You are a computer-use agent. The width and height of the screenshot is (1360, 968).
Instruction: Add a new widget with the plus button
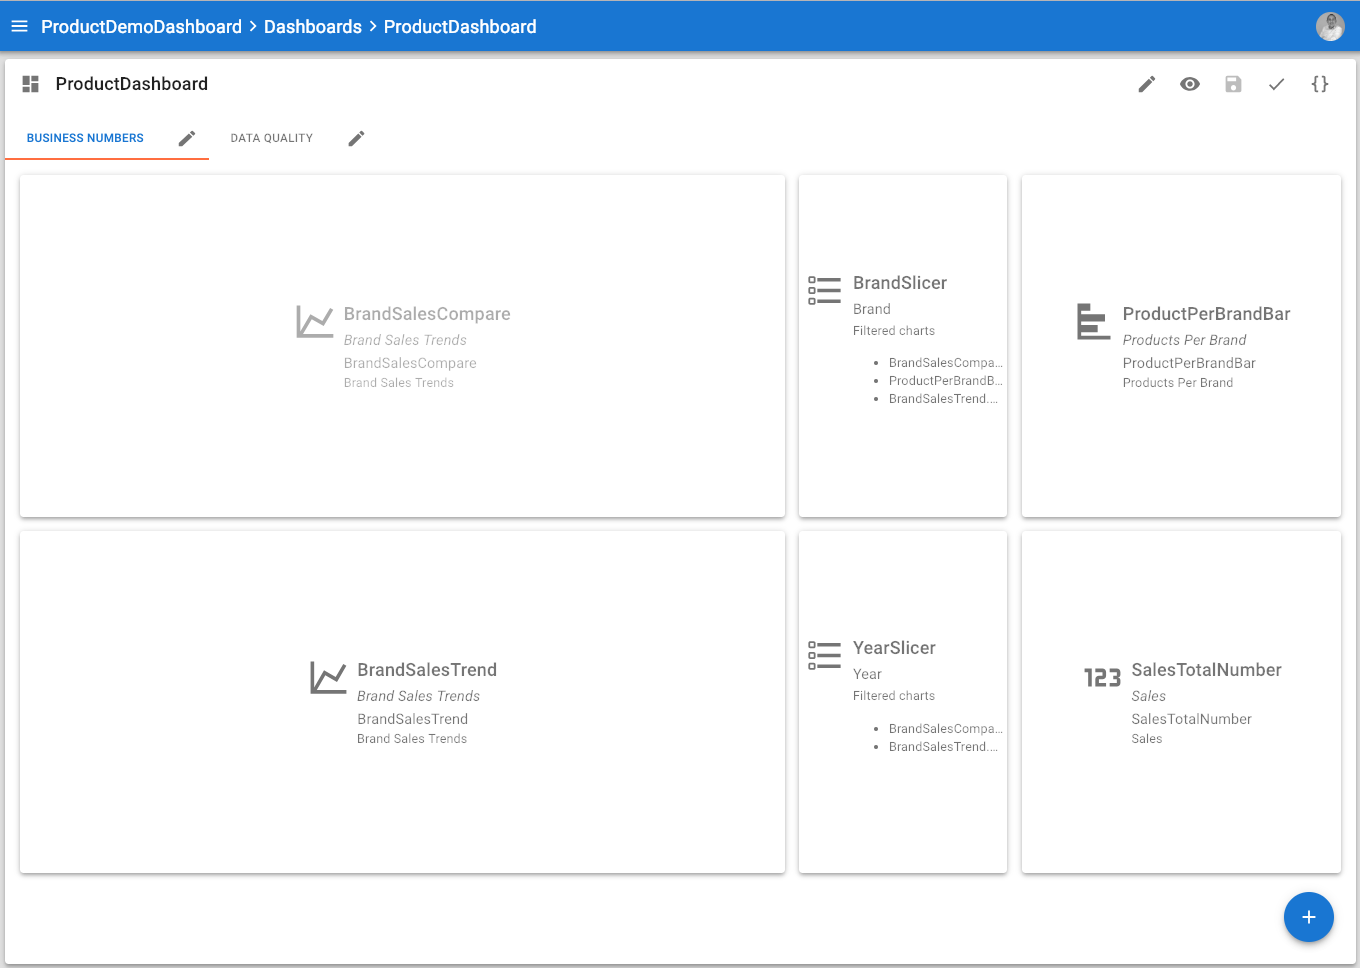pos(1309,917)
